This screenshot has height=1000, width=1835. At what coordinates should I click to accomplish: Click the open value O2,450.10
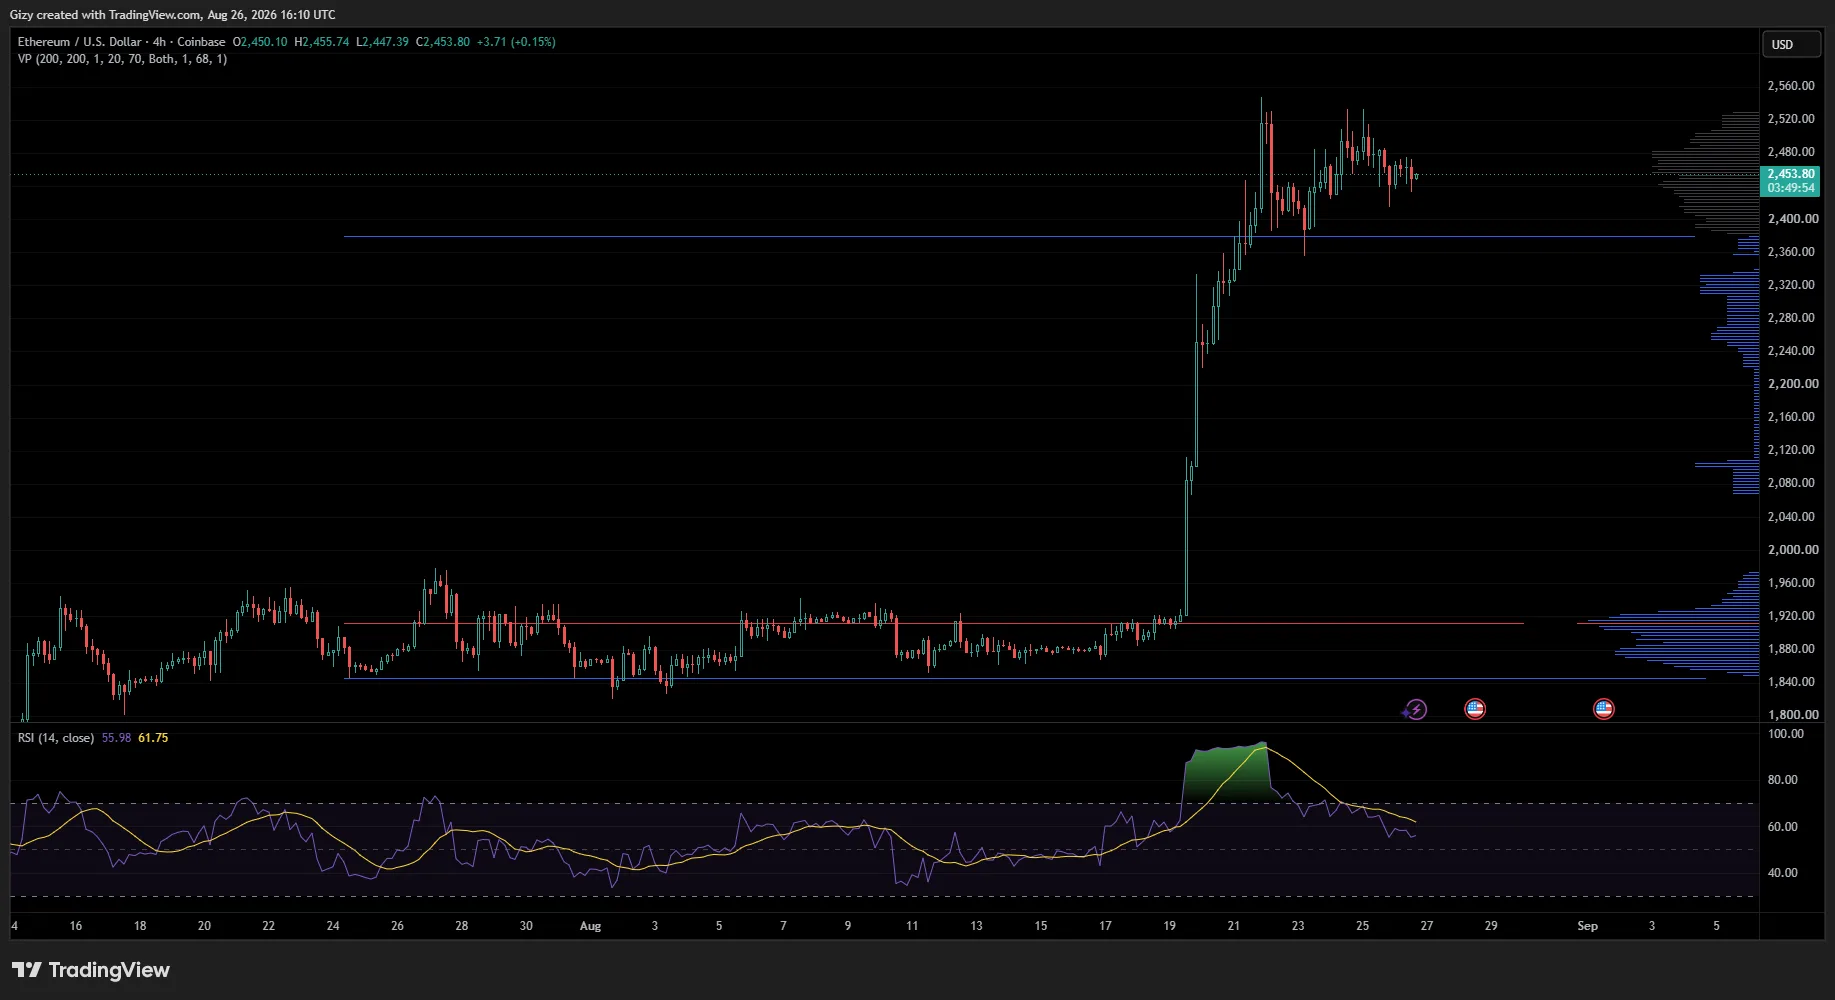(x=260, y=42)
